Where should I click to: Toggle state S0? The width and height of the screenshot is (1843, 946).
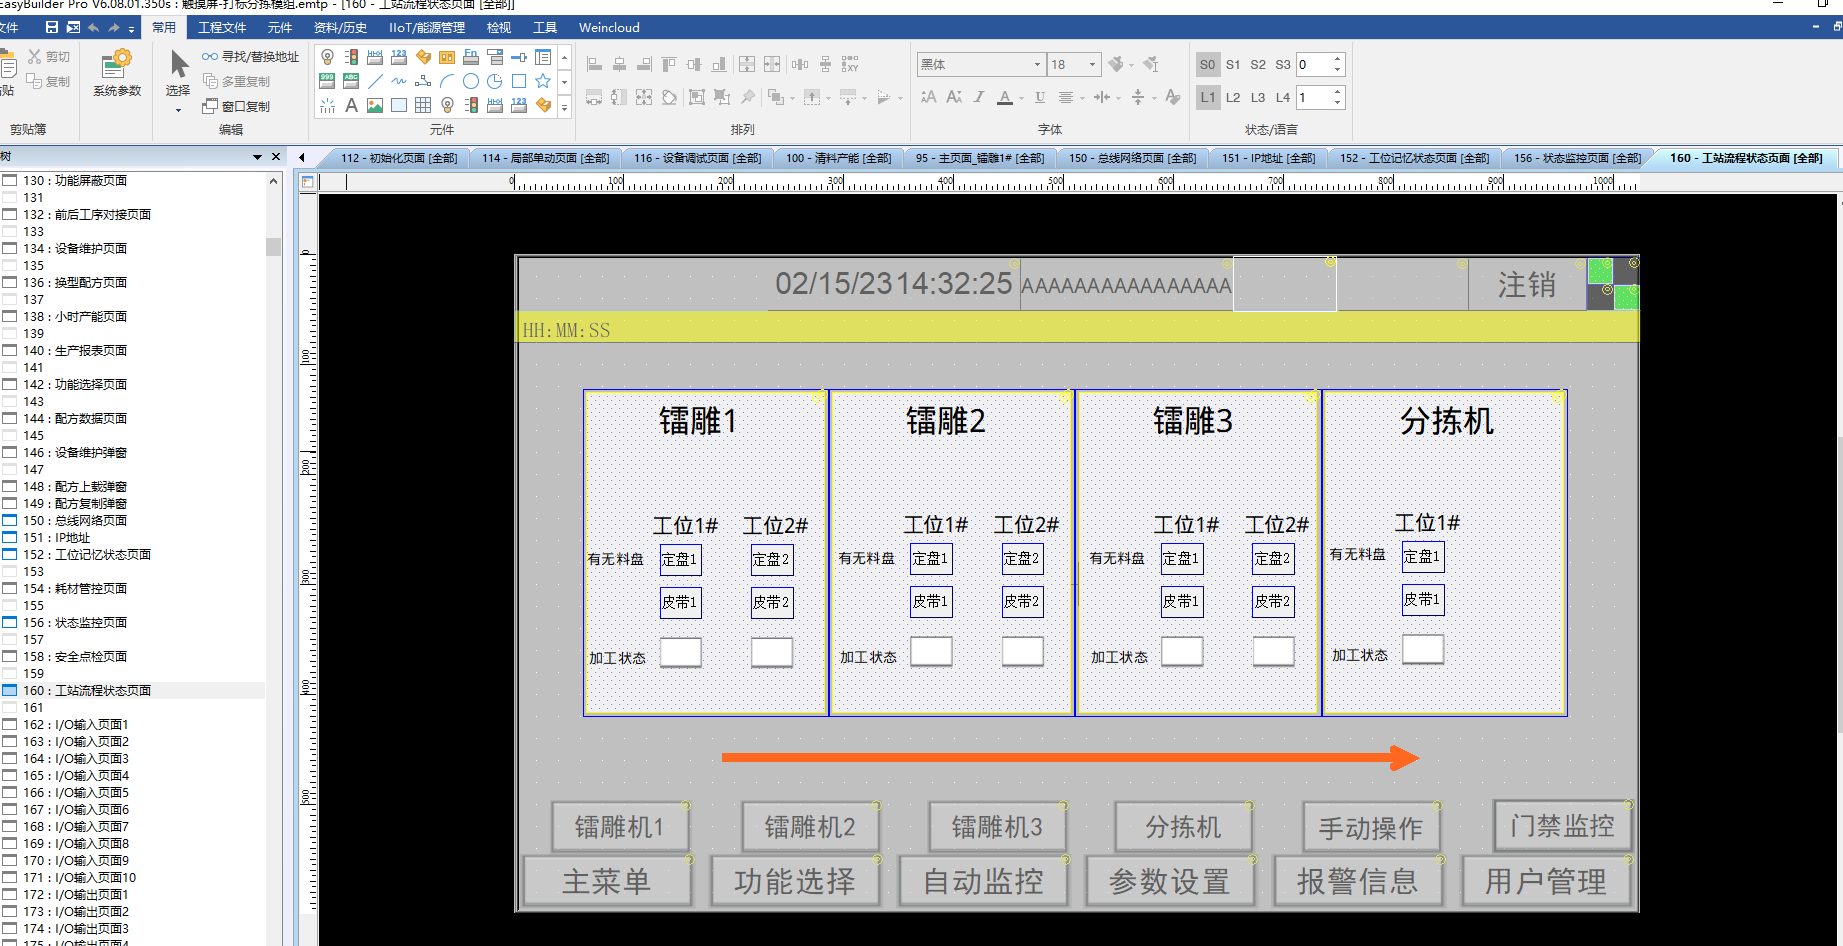(x=1208, y=64)
